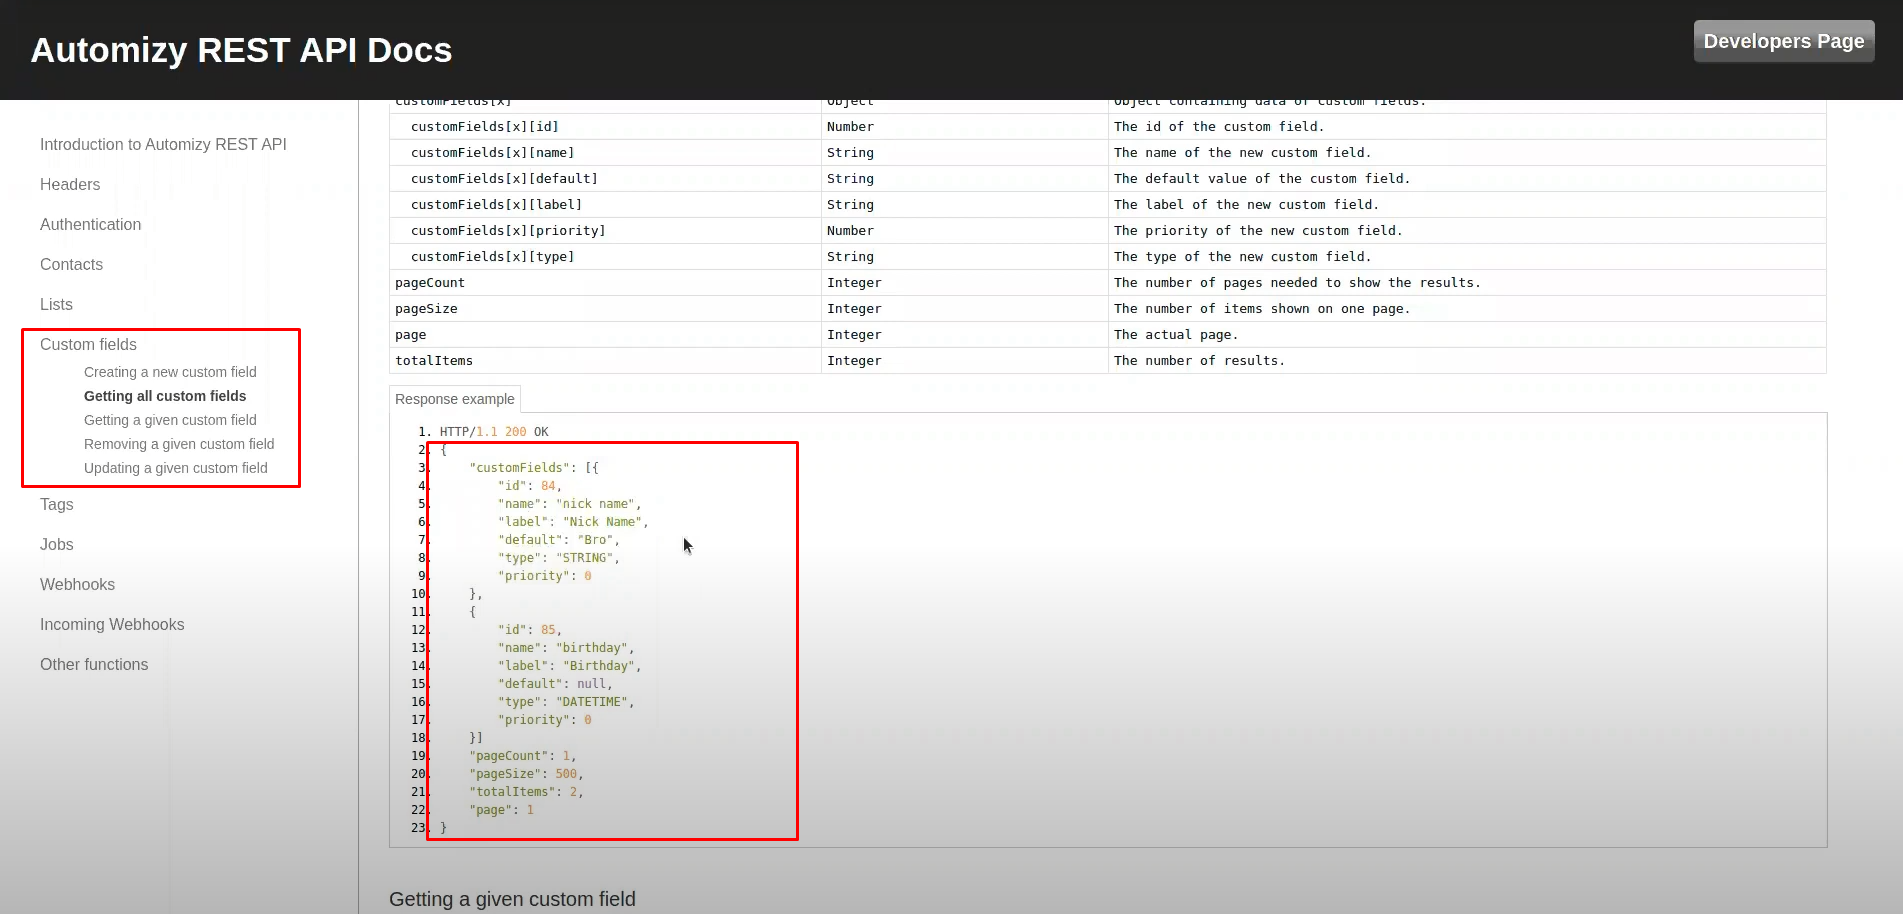Select Custom fields in sidebar
This screenshot has height=914, width=1903.
click(x=88, y=344)
